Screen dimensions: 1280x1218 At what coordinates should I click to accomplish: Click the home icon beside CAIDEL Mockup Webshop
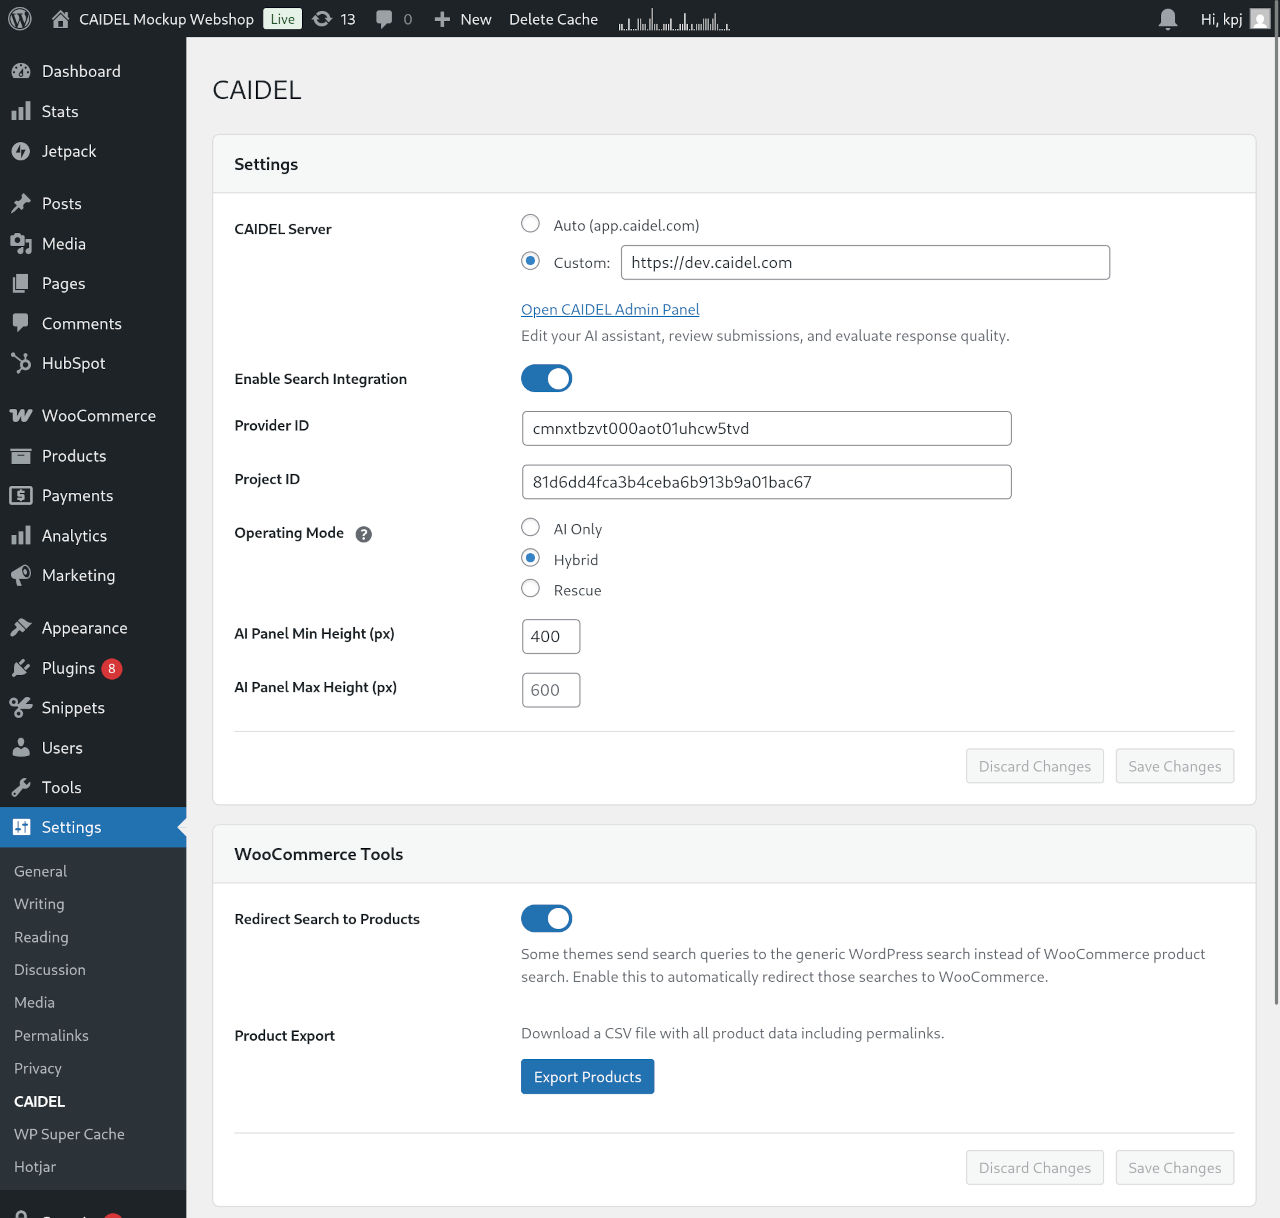coord(60,19)
